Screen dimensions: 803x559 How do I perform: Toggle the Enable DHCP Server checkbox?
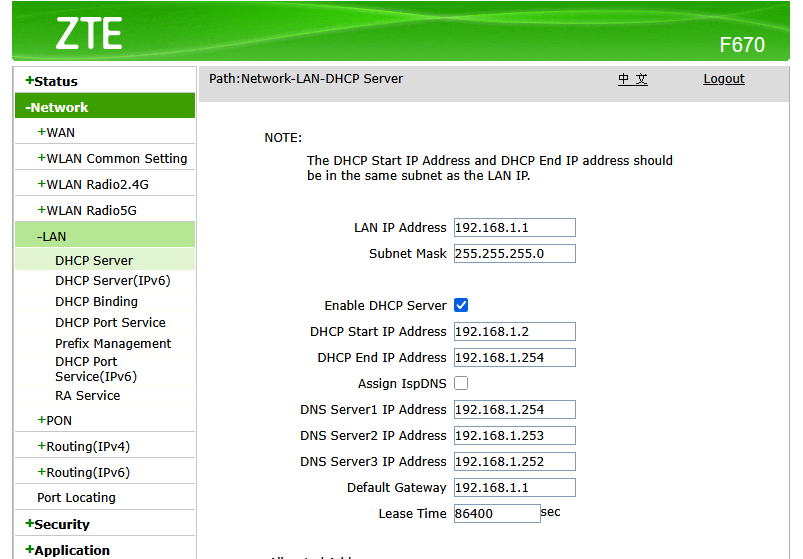click(461, 305)
